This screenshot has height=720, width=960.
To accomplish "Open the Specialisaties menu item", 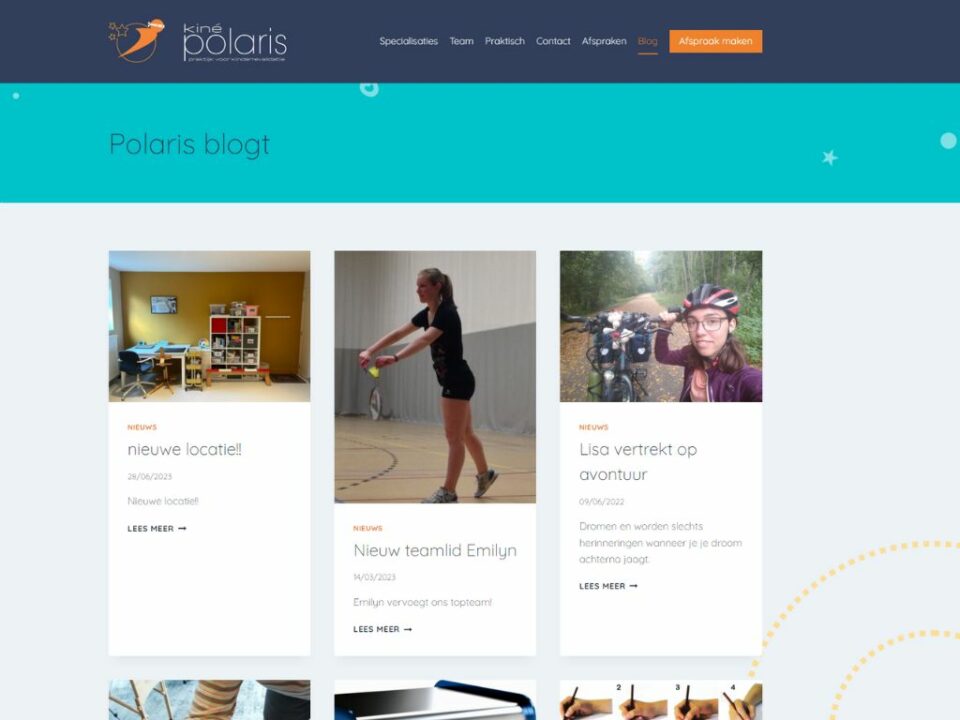I will click(x=408, y=41).
